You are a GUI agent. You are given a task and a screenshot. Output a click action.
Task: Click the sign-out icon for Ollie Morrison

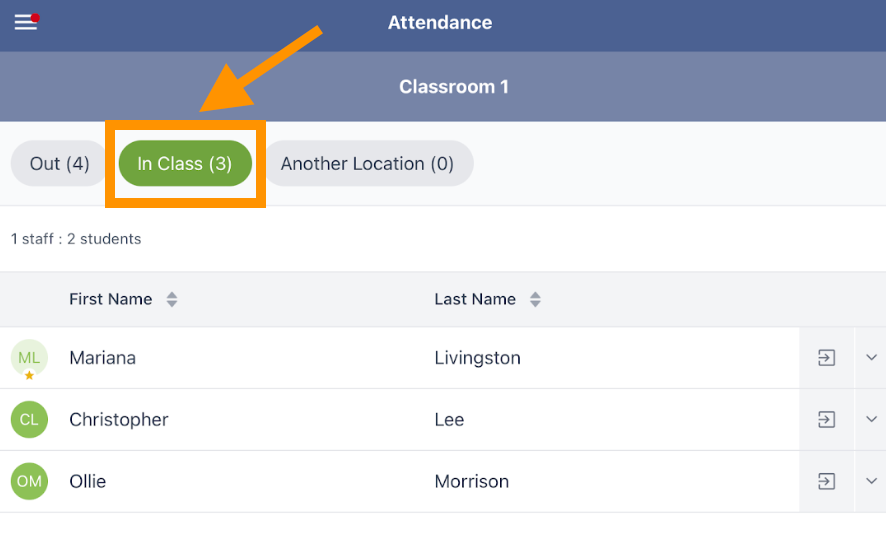826,482
